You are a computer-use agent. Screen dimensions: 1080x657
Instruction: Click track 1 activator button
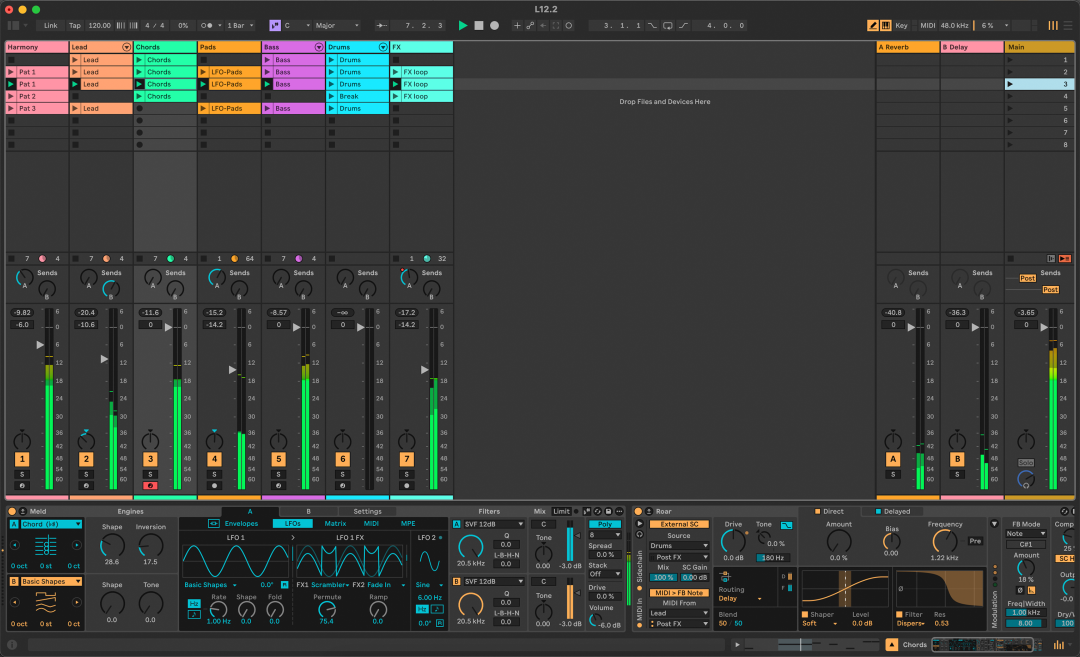coord(22,459)
